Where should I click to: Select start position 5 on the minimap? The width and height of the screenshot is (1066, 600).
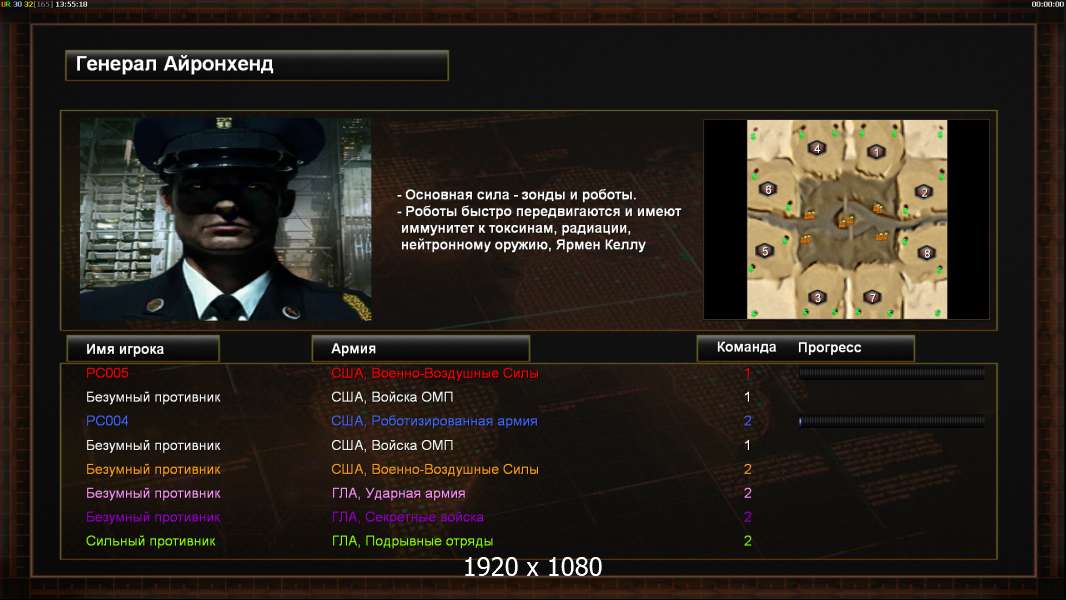[765, 251]
